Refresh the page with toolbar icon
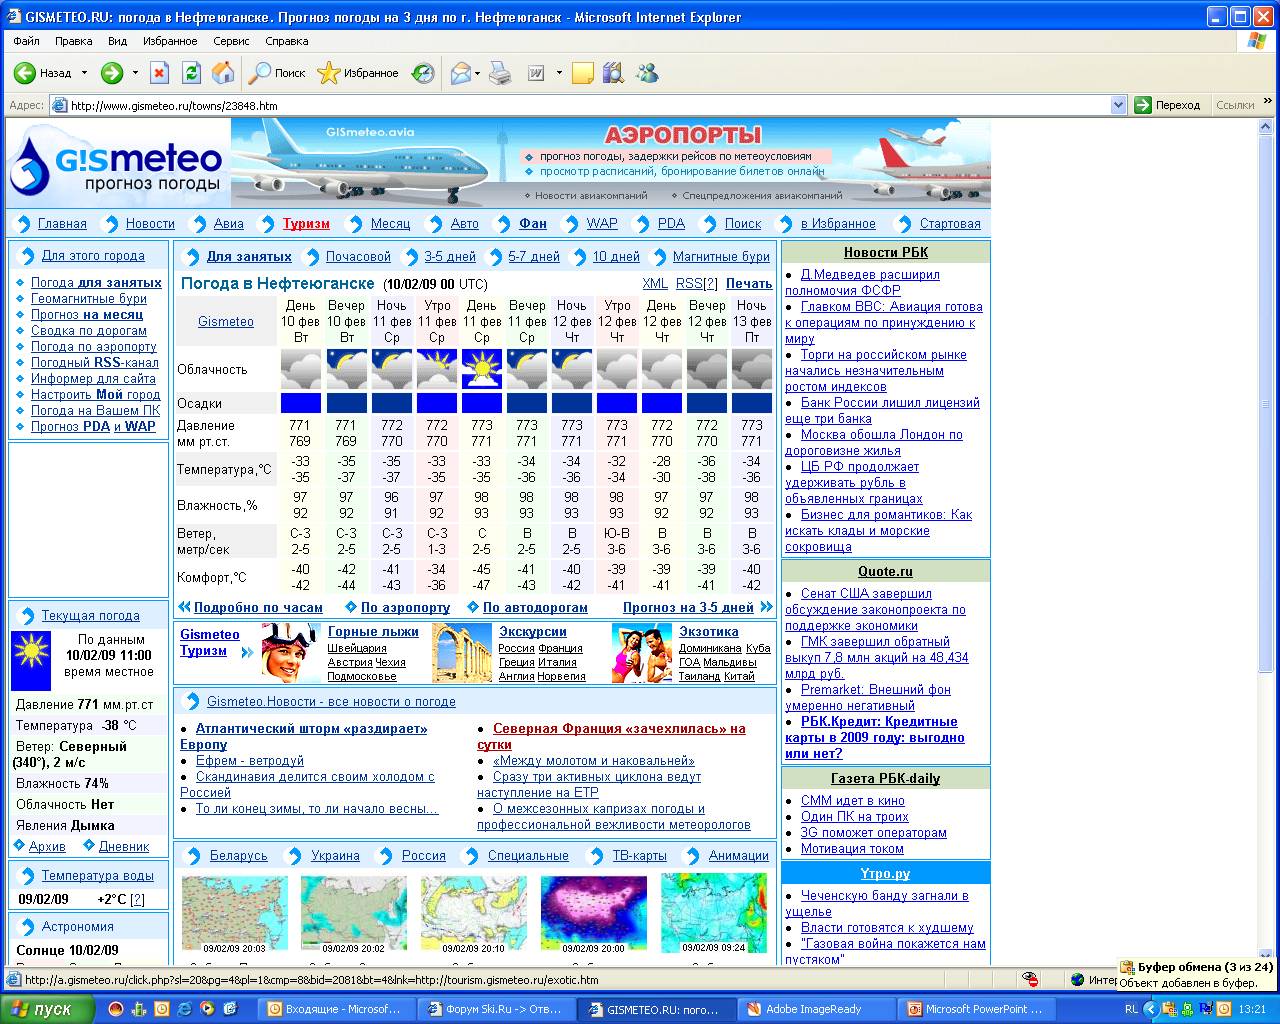Image resolution: width=1280 pixels, height=1024 pixels. 191,73
